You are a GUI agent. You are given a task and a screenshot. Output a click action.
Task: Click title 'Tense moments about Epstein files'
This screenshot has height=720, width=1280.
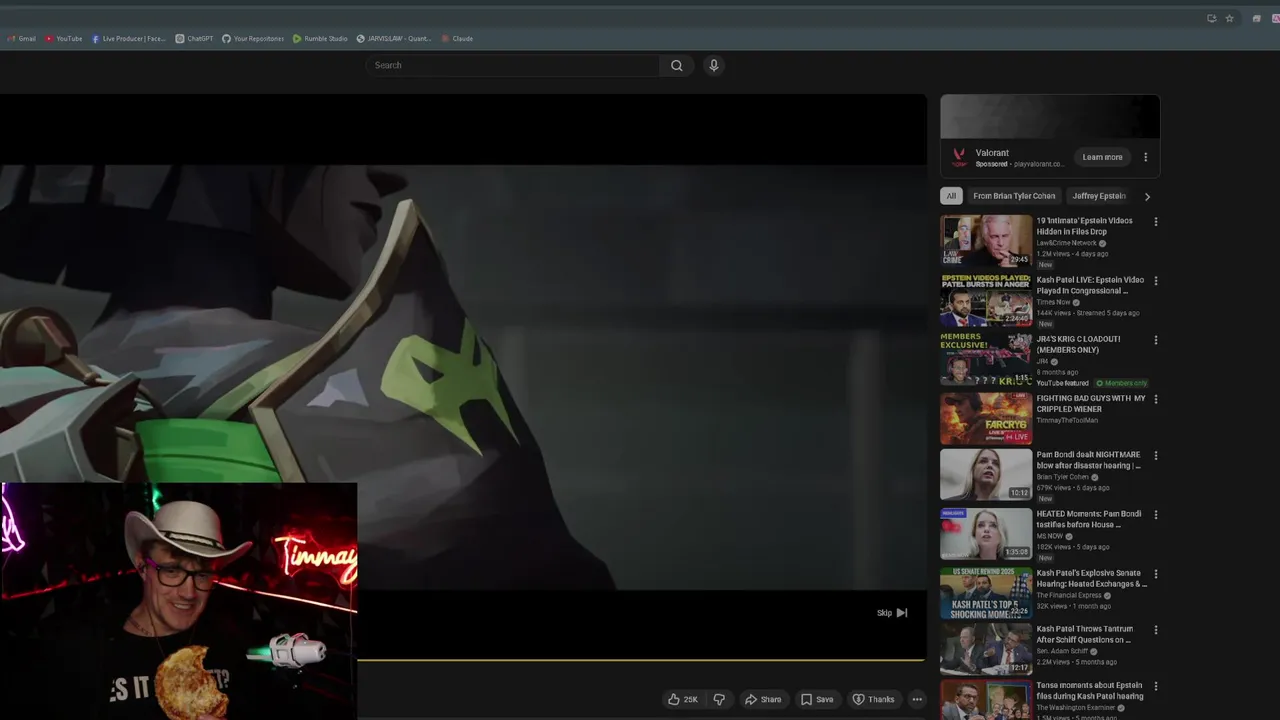pyautogui.click(x=1090, y=691)
